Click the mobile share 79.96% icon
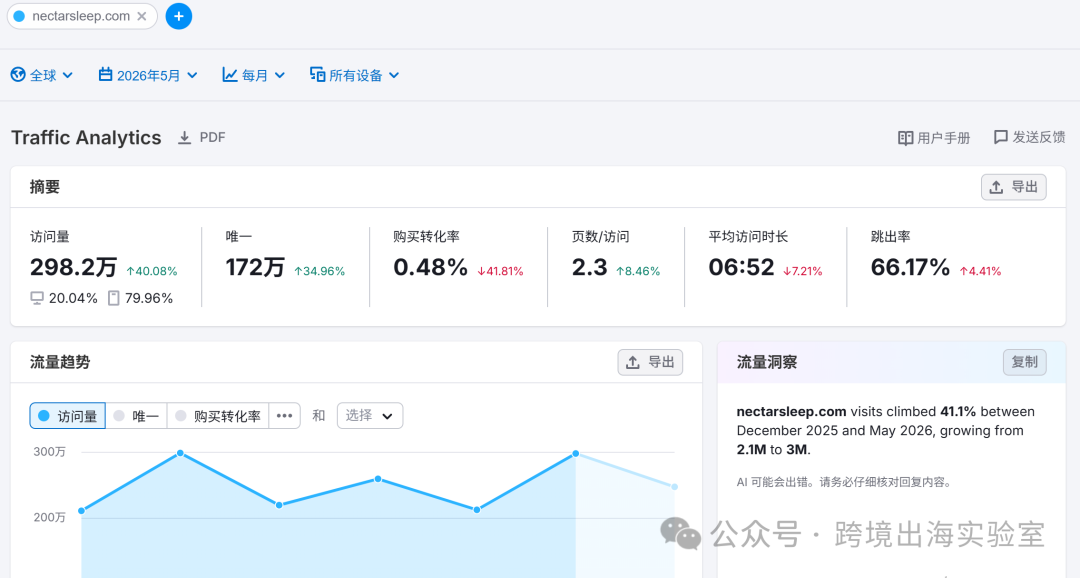Screen dimensions: 1080x578 click(x=114, y=298)
